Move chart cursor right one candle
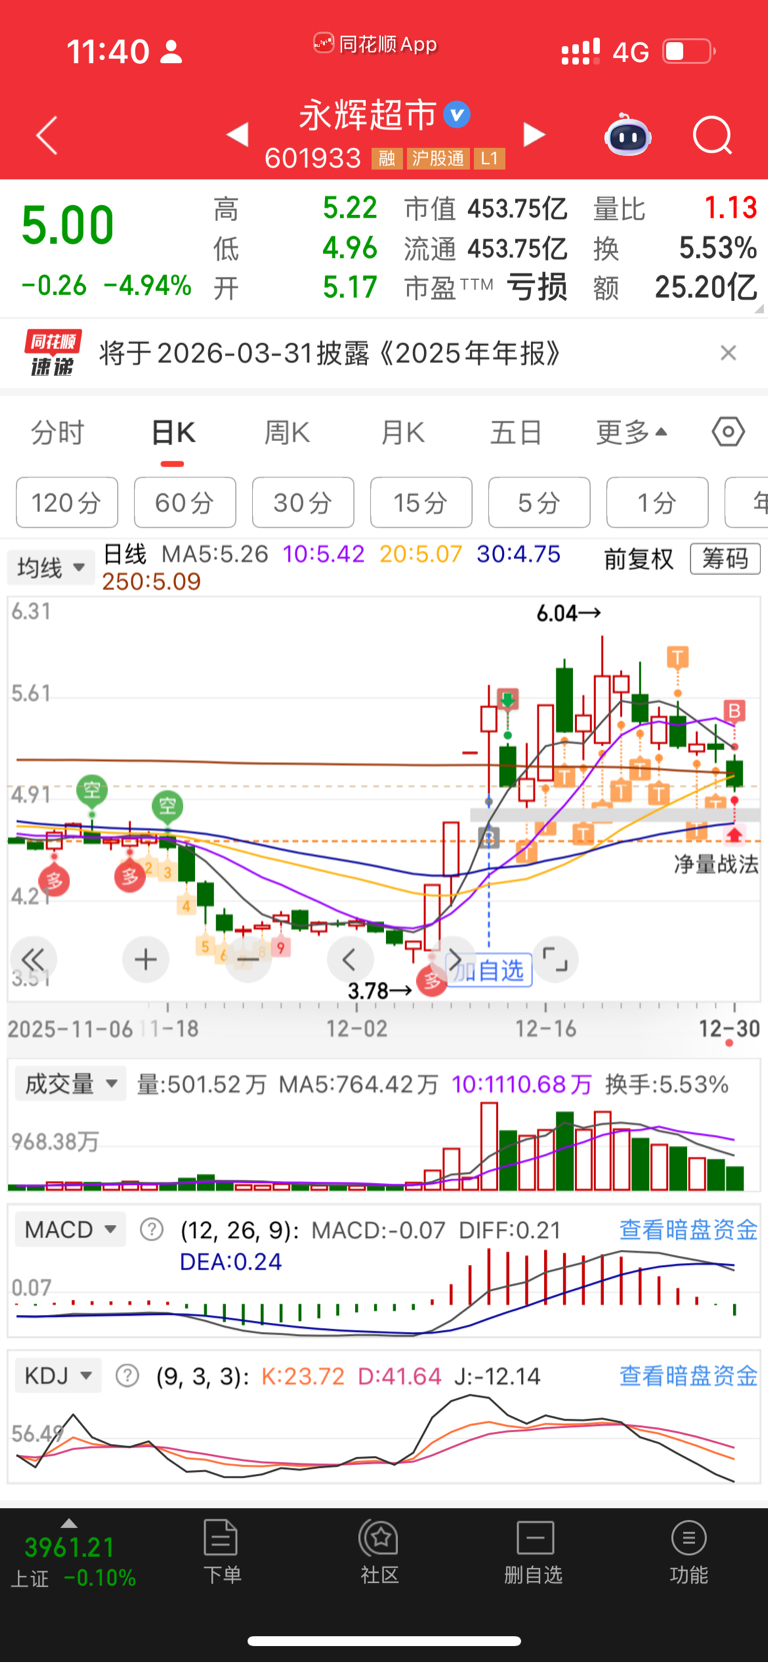This screenshot has height=1663, width=768. tap(454, 959)
